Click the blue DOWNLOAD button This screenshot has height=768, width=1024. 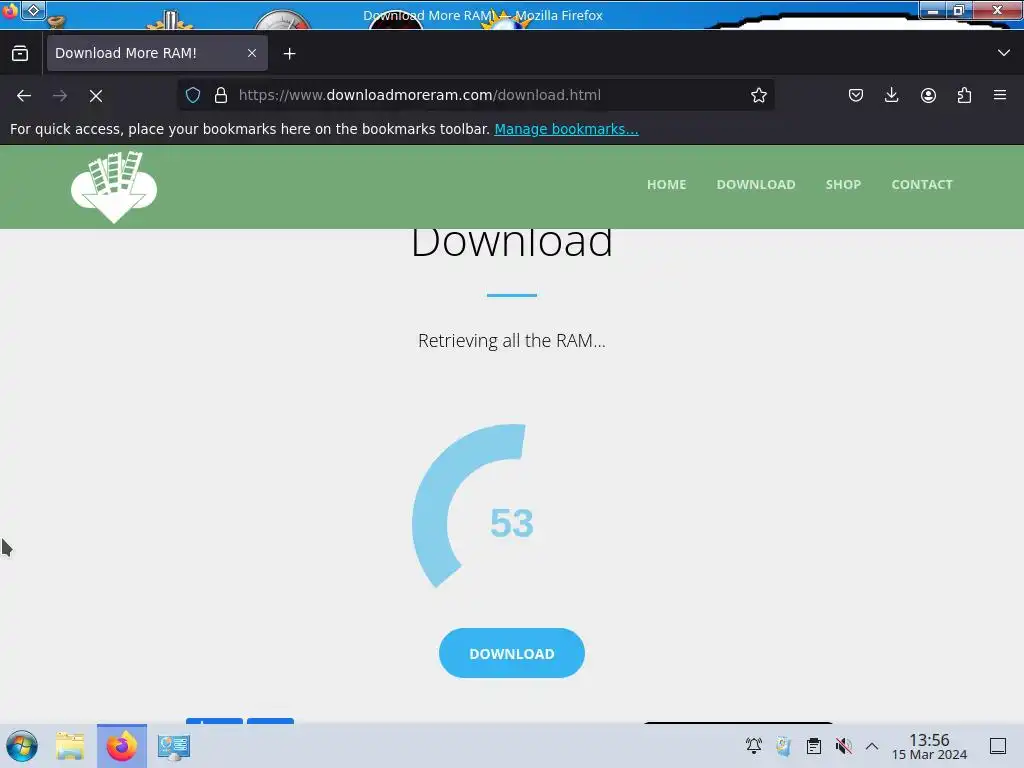coord(511,653)
